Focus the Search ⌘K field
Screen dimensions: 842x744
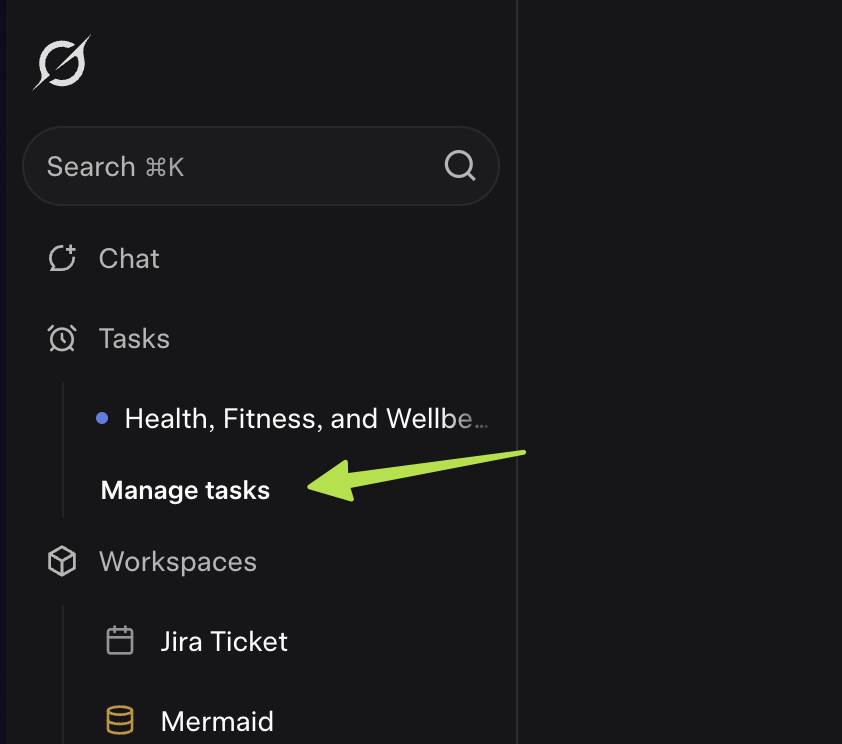(x=261, y=166)
